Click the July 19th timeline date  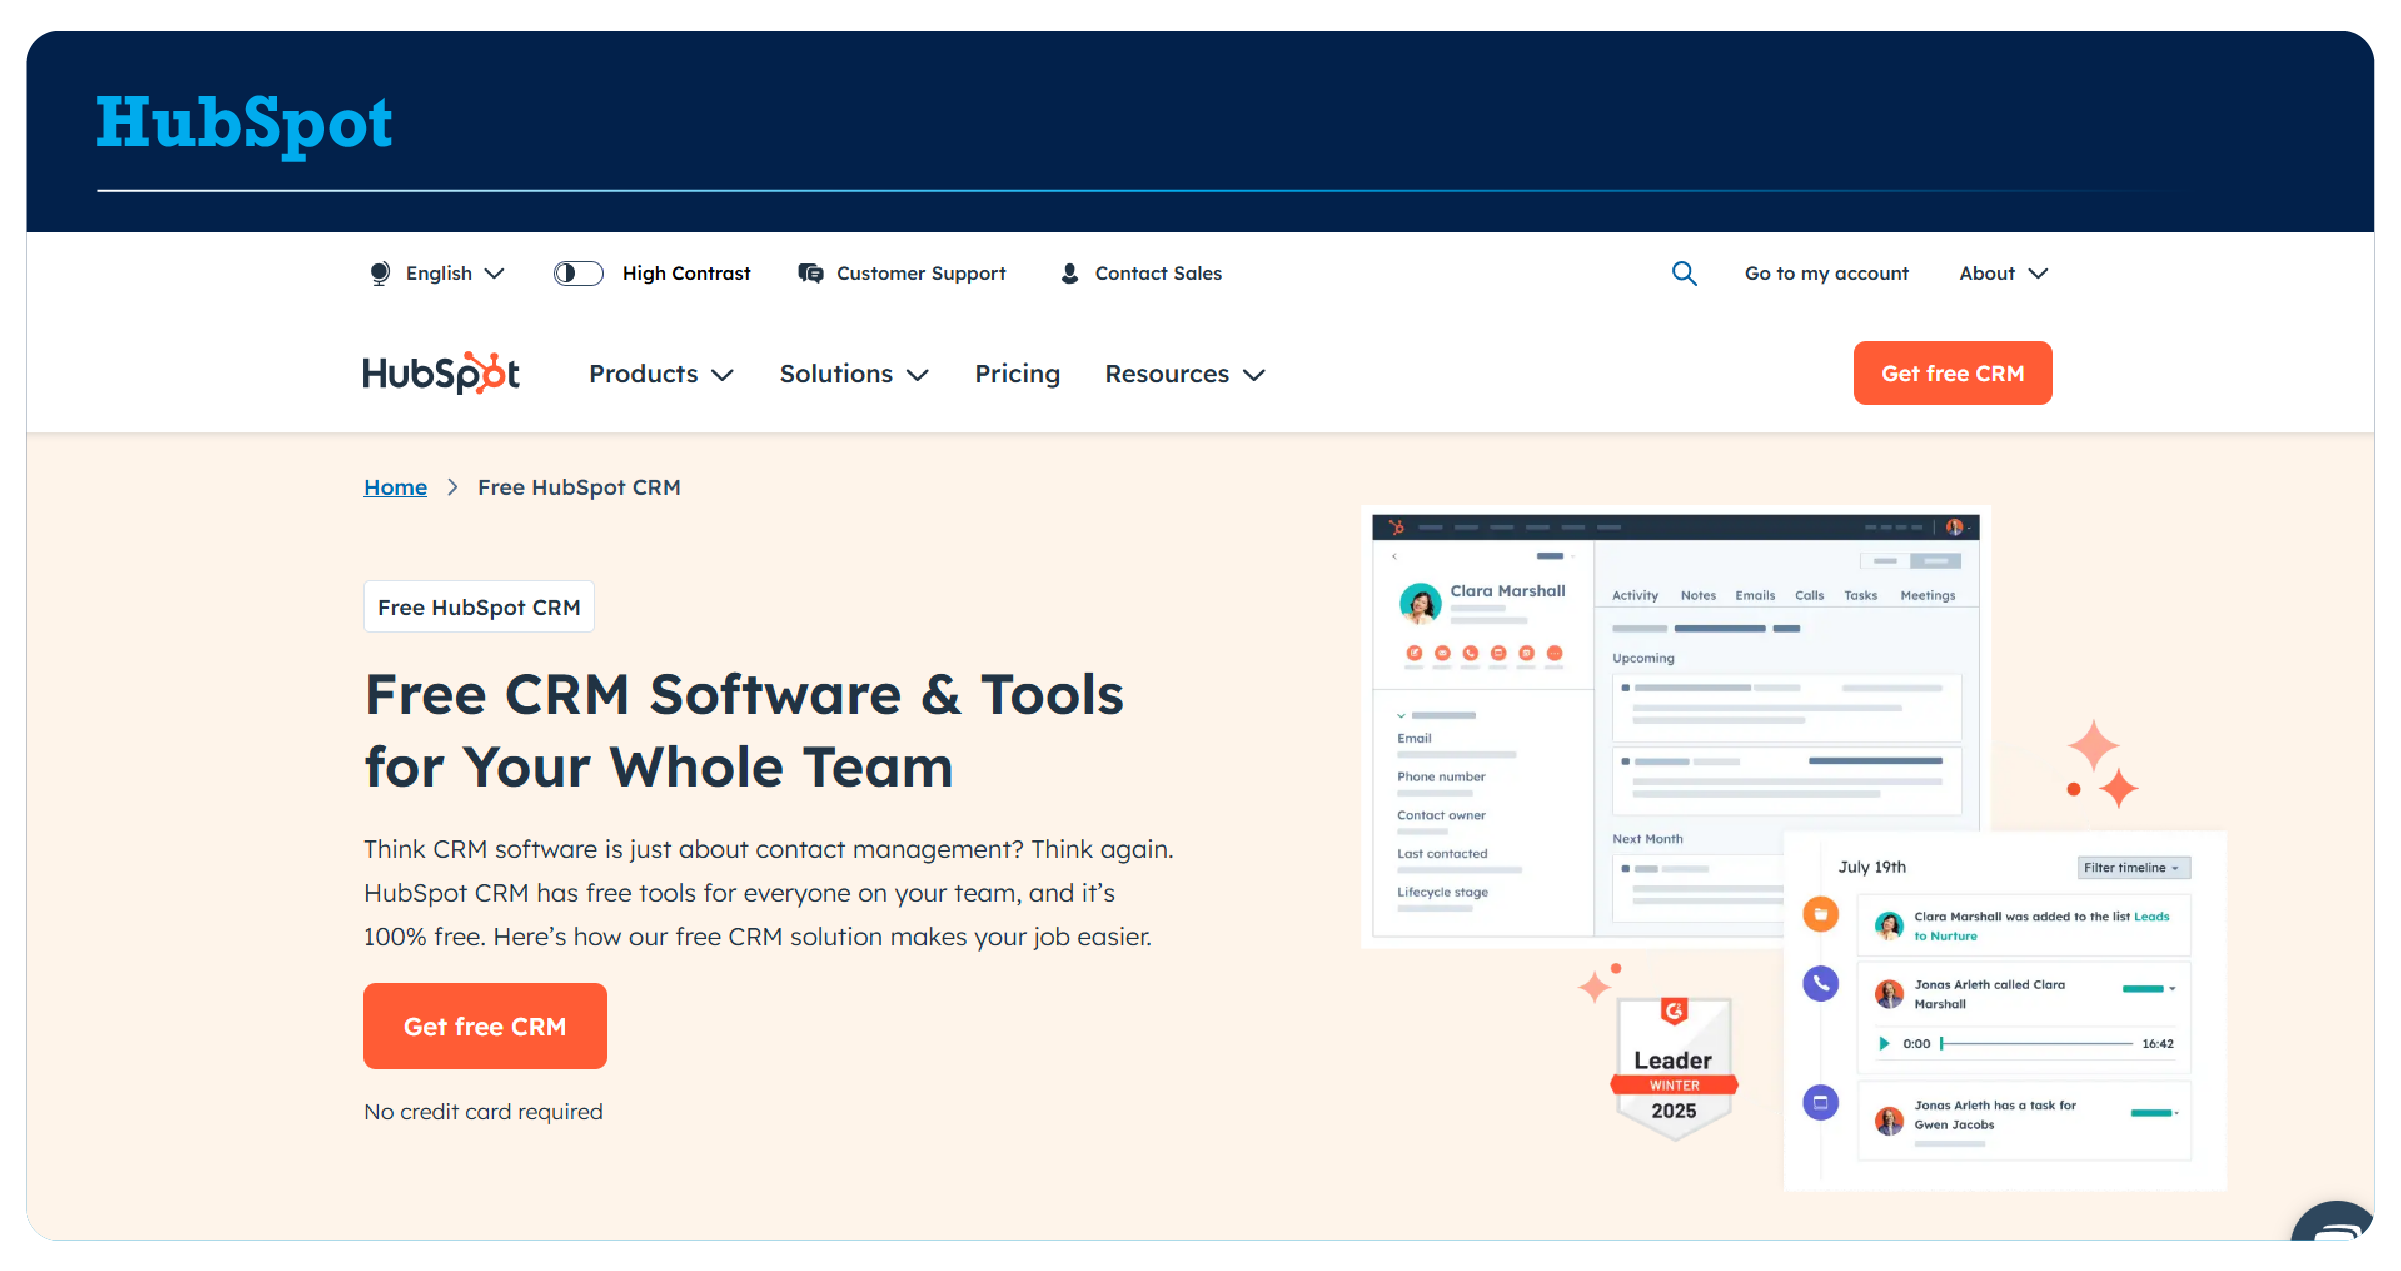click(x=1872, y=867)
